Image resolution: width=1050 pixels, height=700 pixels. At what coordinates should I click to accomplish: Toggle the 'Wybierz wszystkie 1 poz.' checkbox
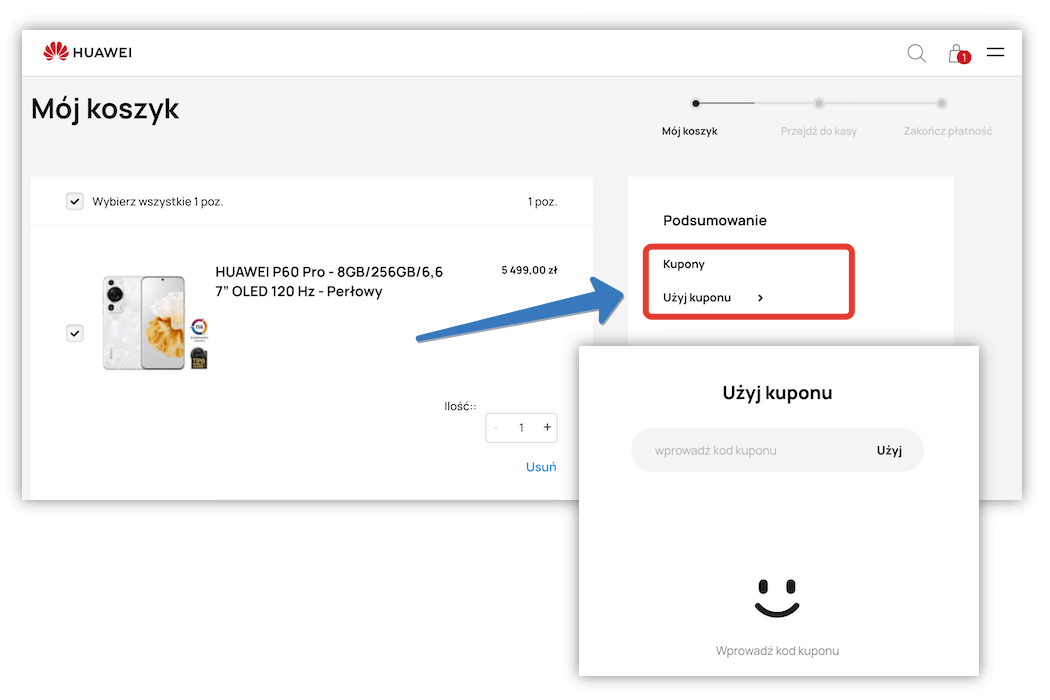click(74, 201)
